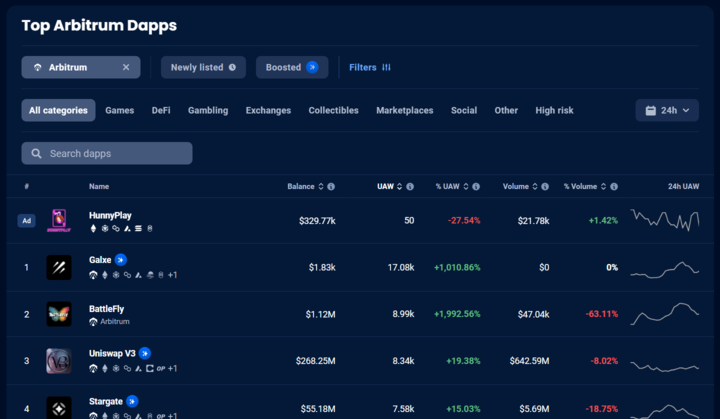This screenshot has width=720, height=419.
Task: Click the calendar icon in the 24h selector
Action: click(651, 110)
